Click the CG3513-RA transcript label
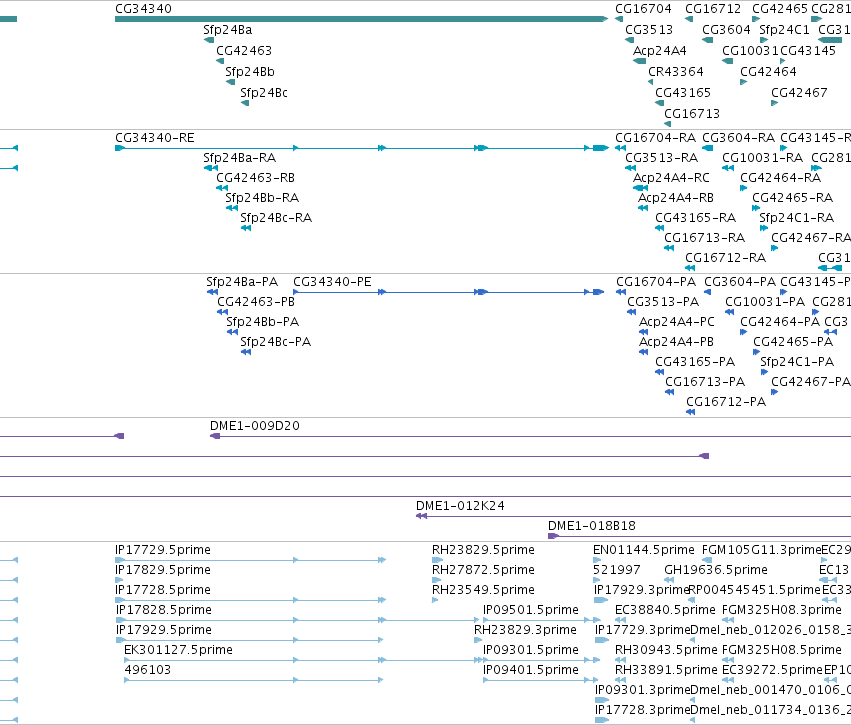The height and width of the screenshot is (725, 851). (x=661, y=158)
